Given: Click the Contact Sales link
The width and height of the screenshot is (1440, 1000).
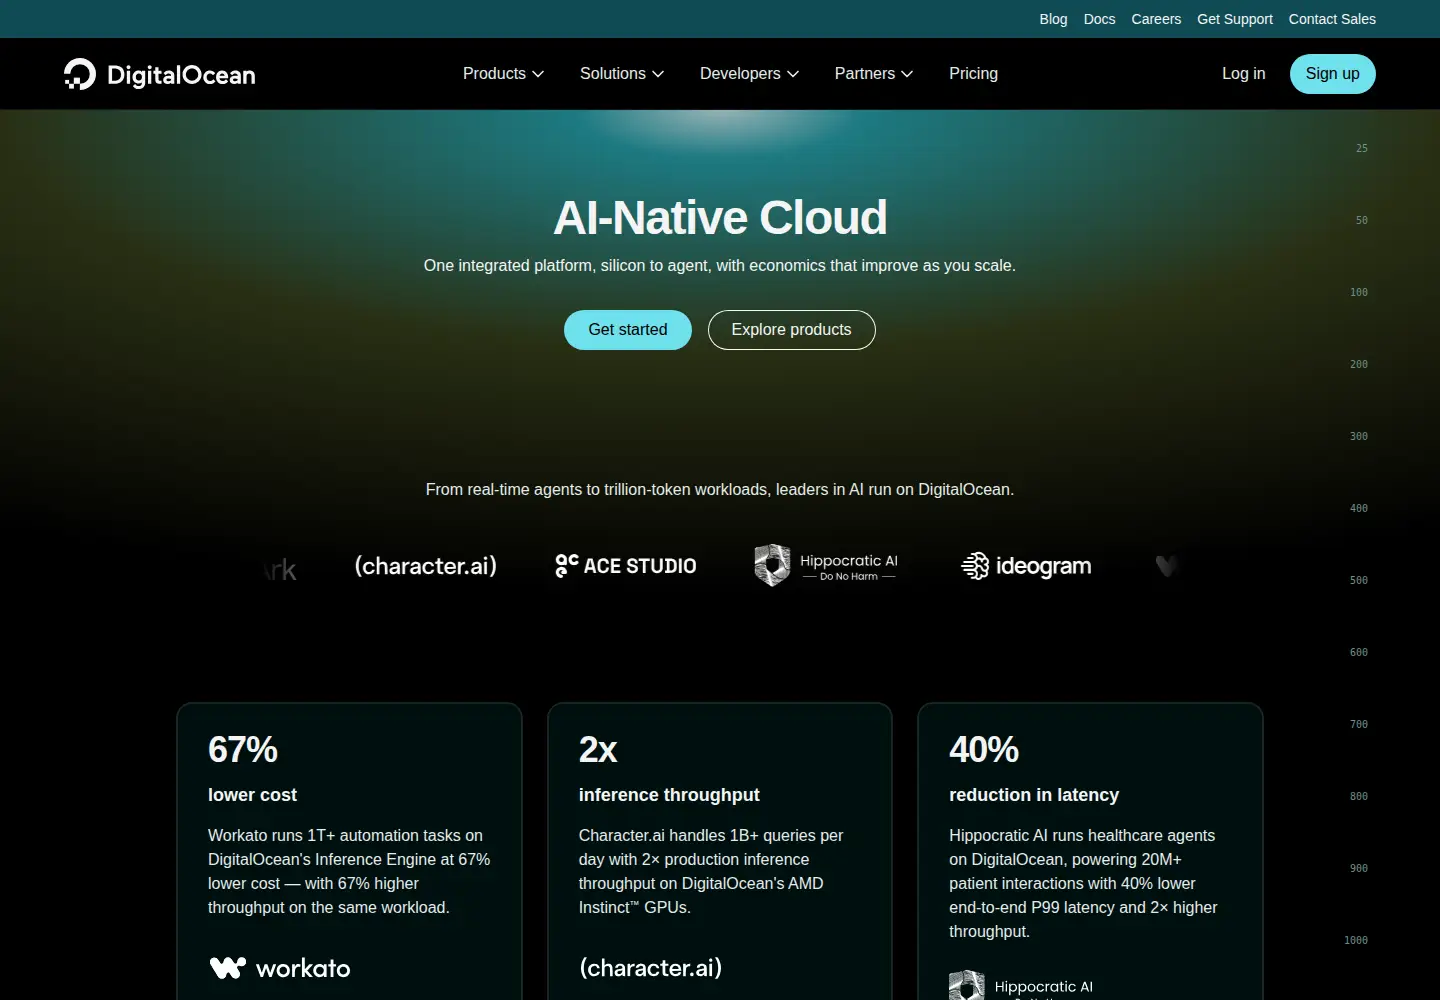Looking at the screenshot, I should click(1332, 19).
